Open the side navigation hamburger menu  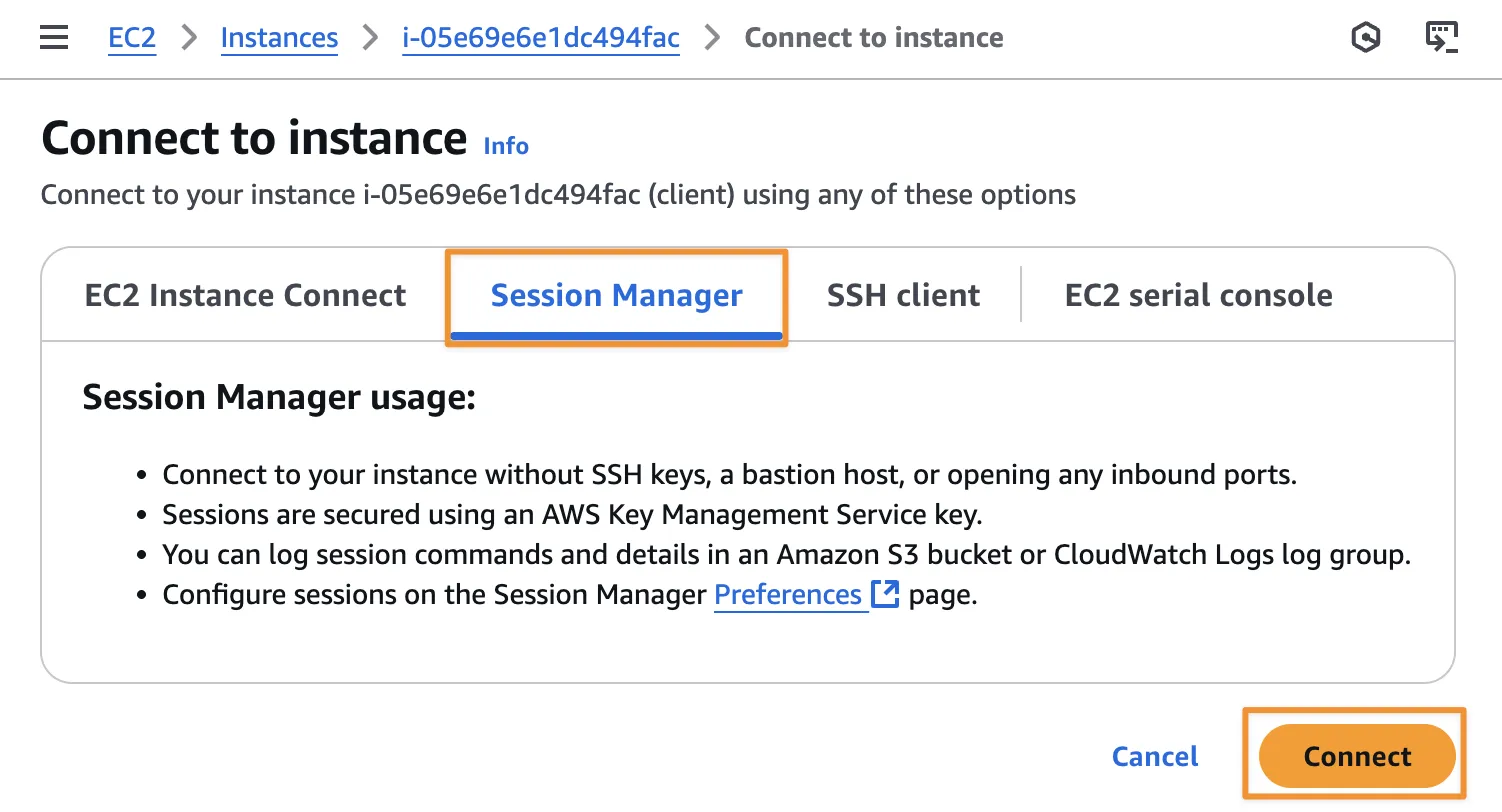click(54, 39)
